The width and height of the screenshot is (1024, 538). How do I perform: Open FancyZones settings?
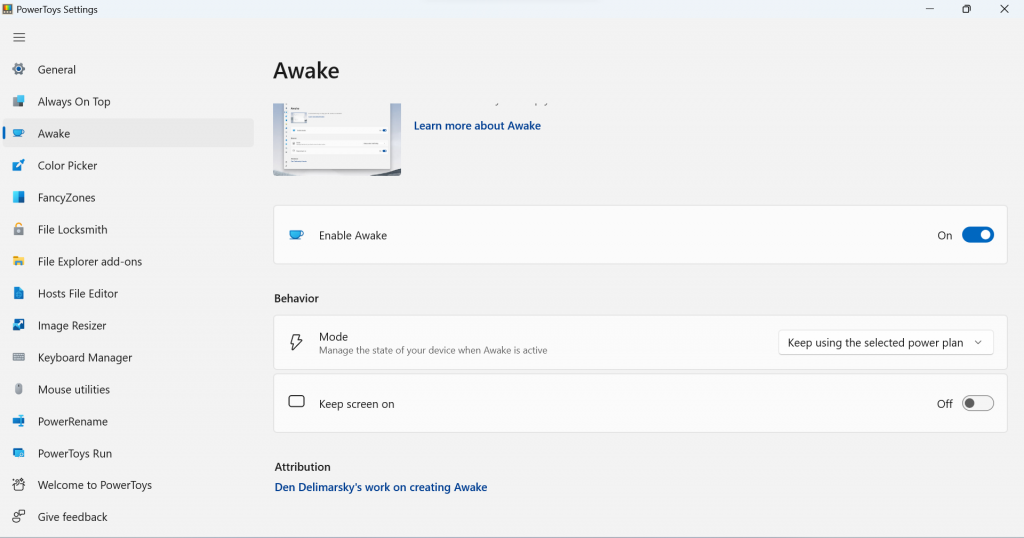[128, 197]
